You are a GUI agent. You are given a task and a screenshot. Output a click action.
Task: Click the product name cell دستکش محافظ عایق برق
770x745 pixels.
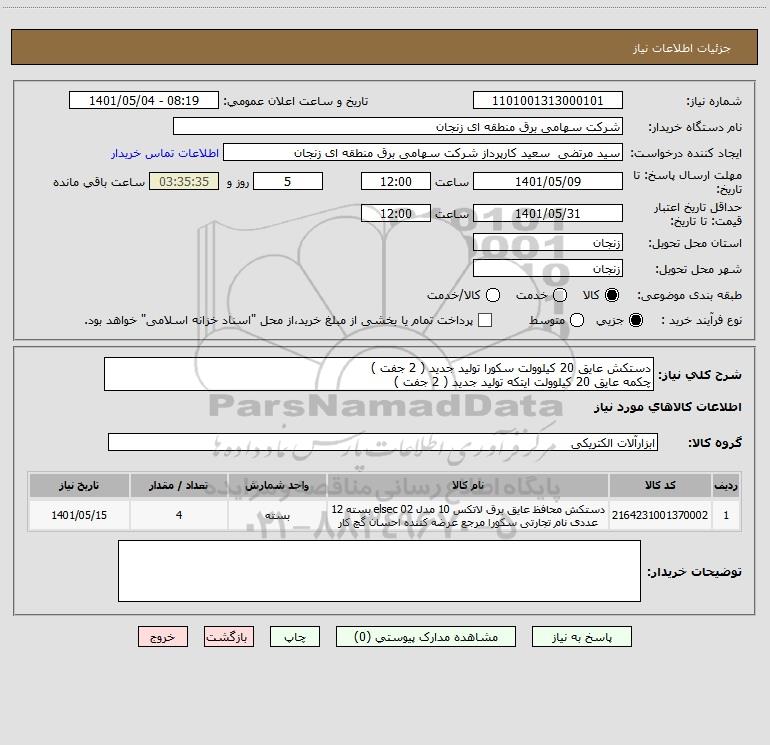tap(468, 515)
